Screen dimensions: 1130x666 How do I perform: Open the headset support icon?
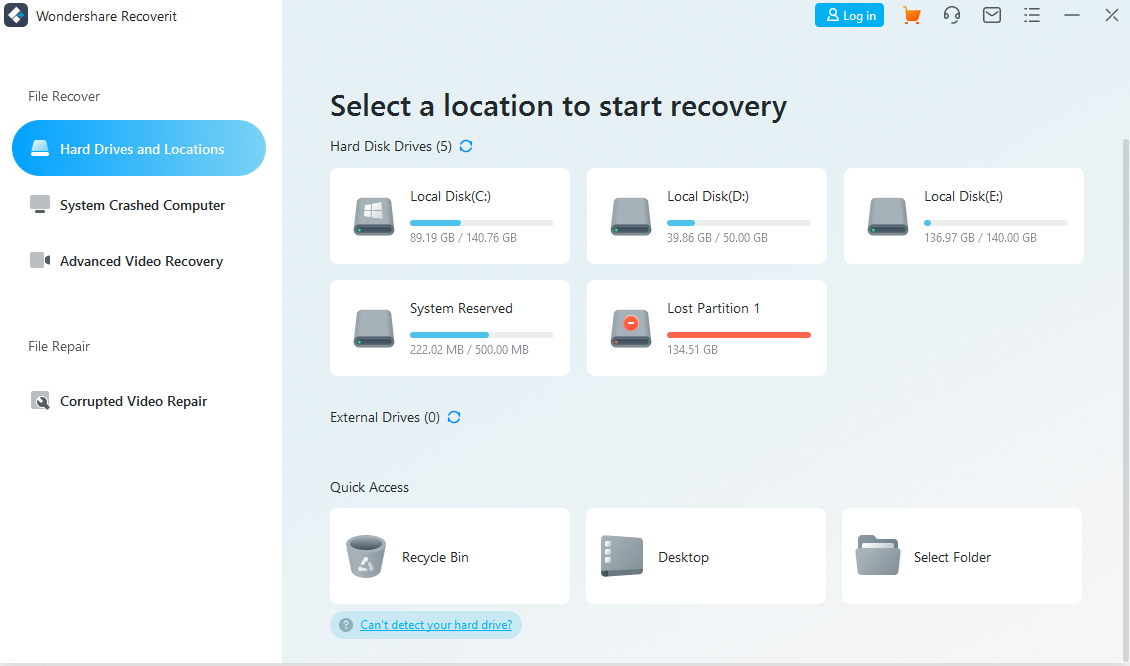952,15
